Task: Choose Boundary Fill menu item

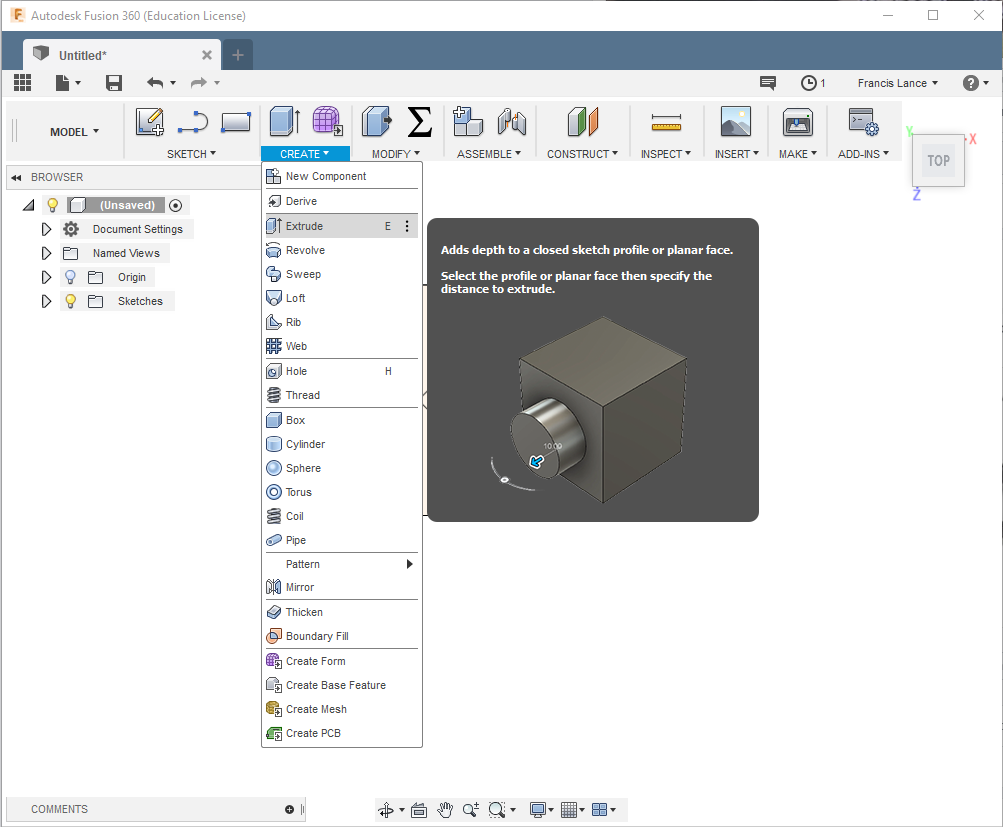Action: (342, 636)
